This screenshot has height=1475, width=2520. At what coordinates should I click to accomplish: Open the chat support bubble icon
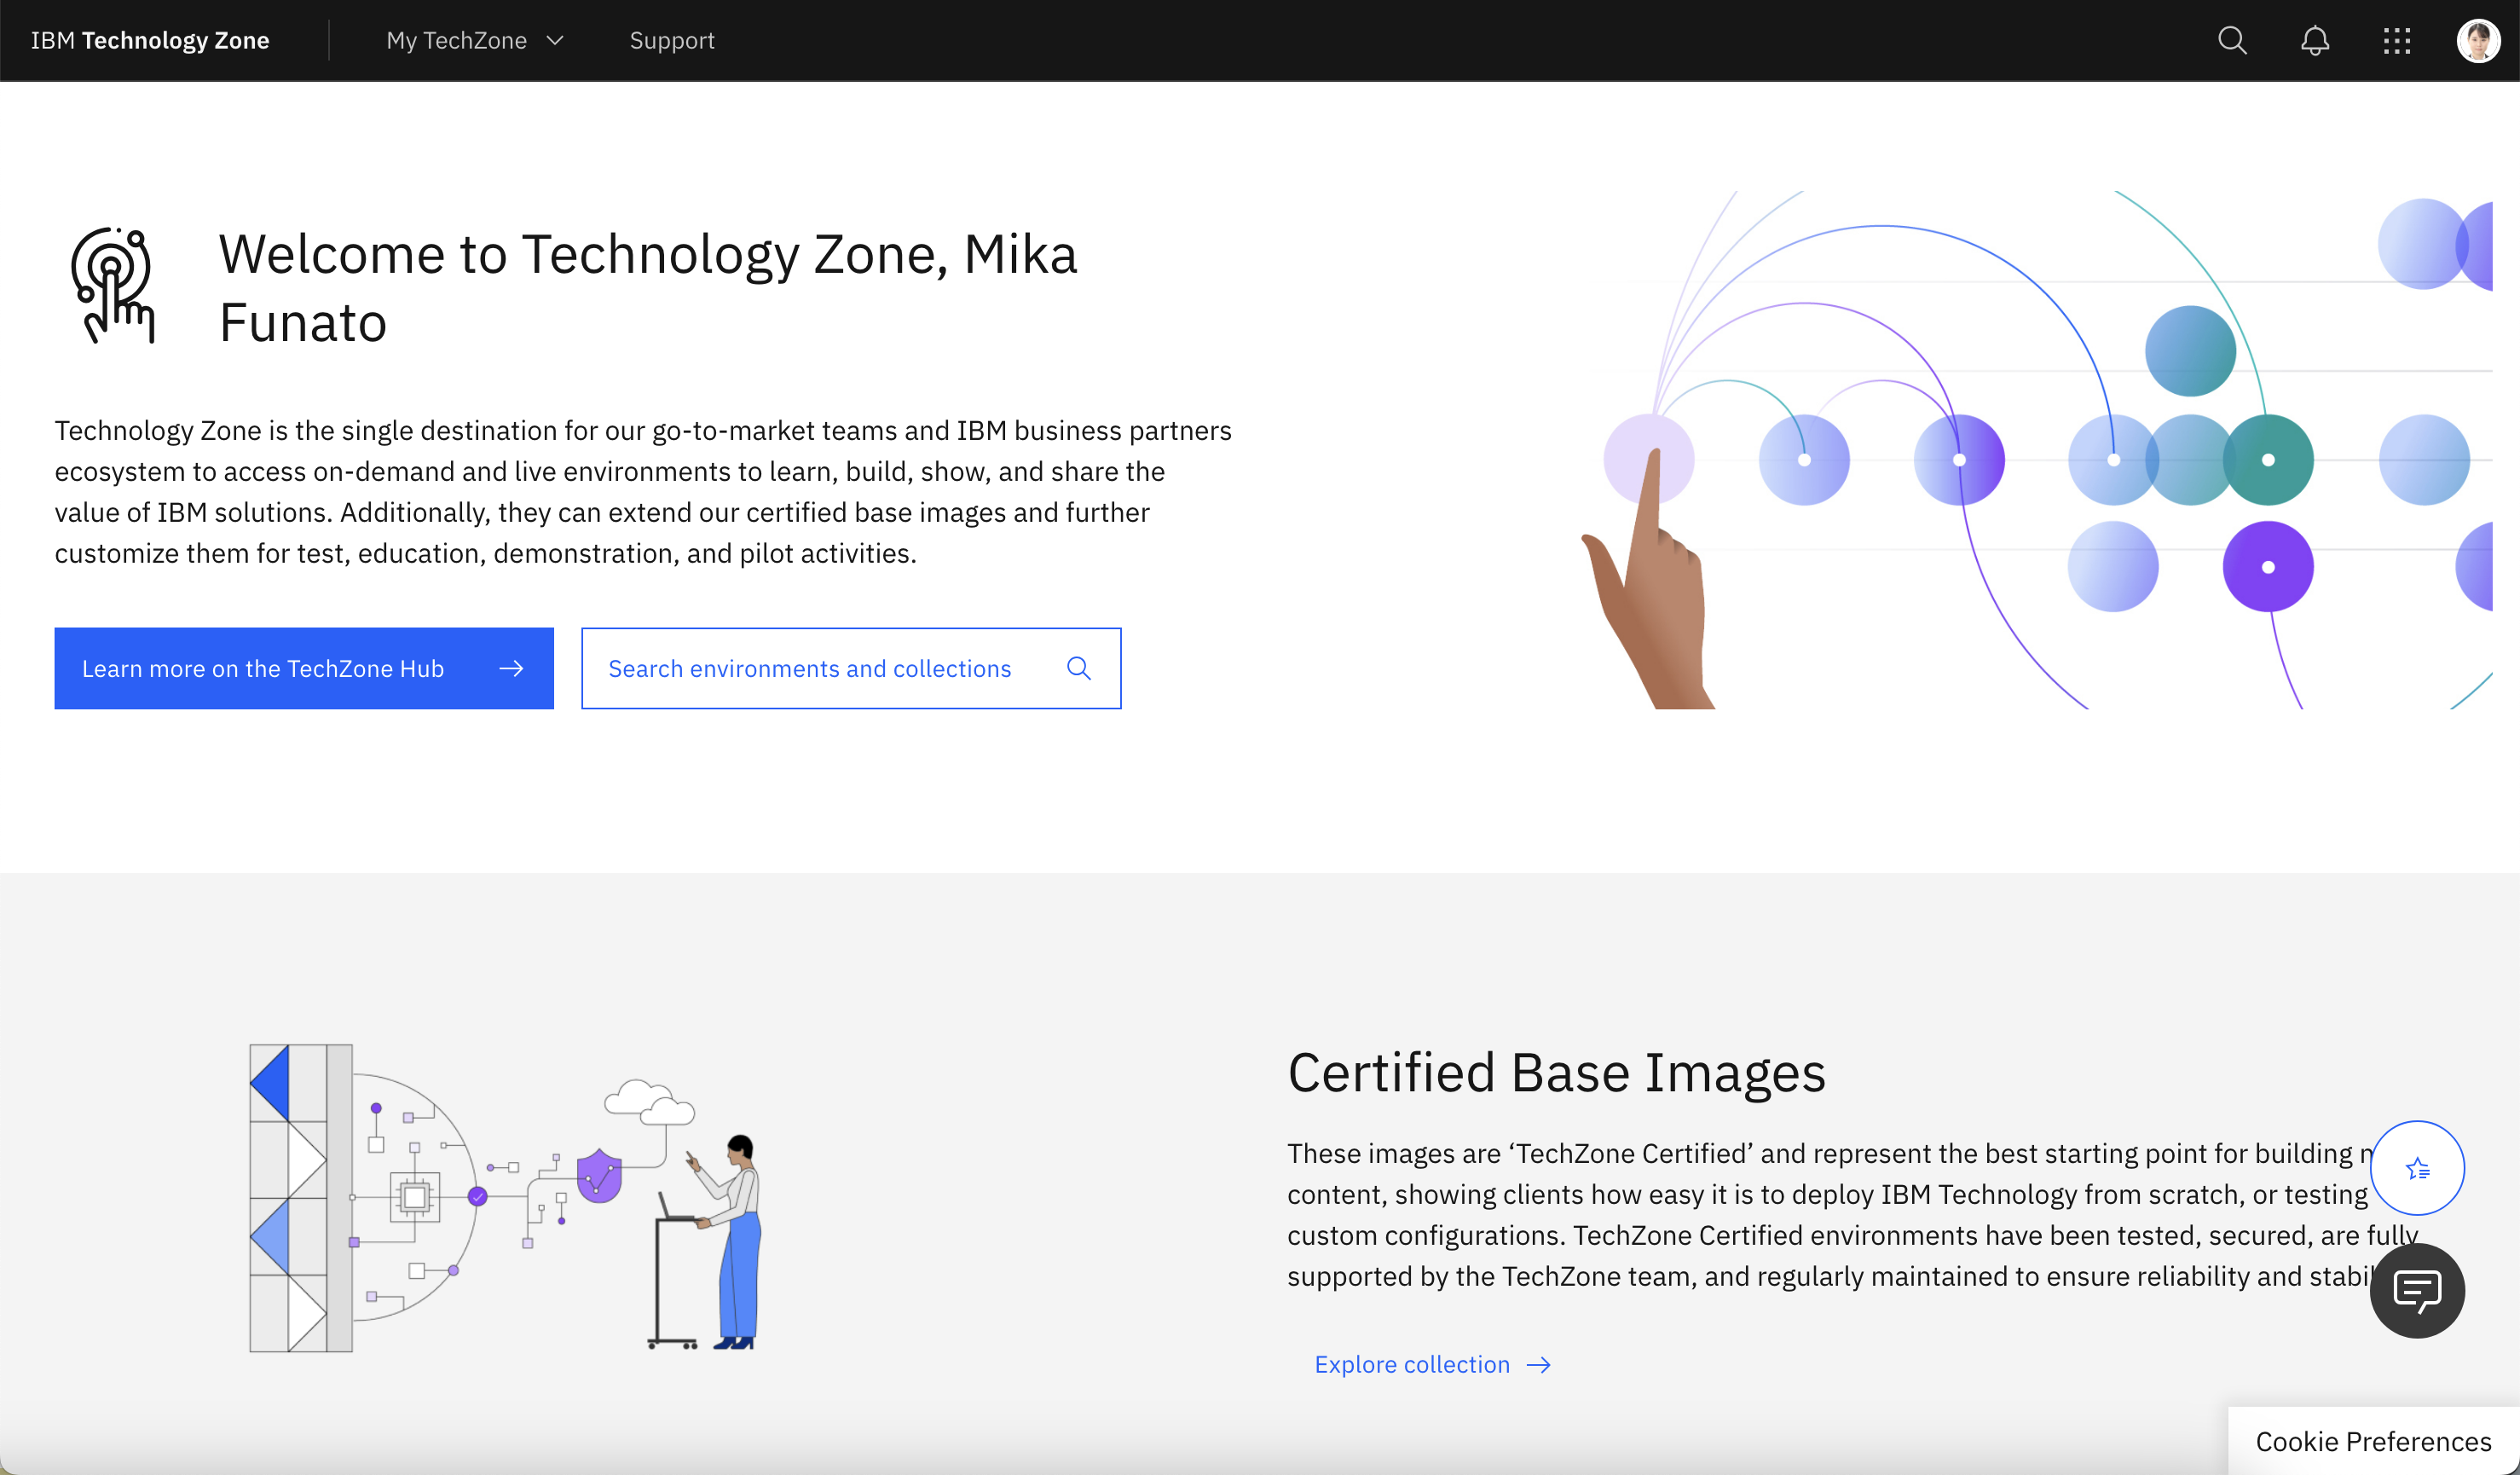pyautogui.click(x=2416, y=1290)
